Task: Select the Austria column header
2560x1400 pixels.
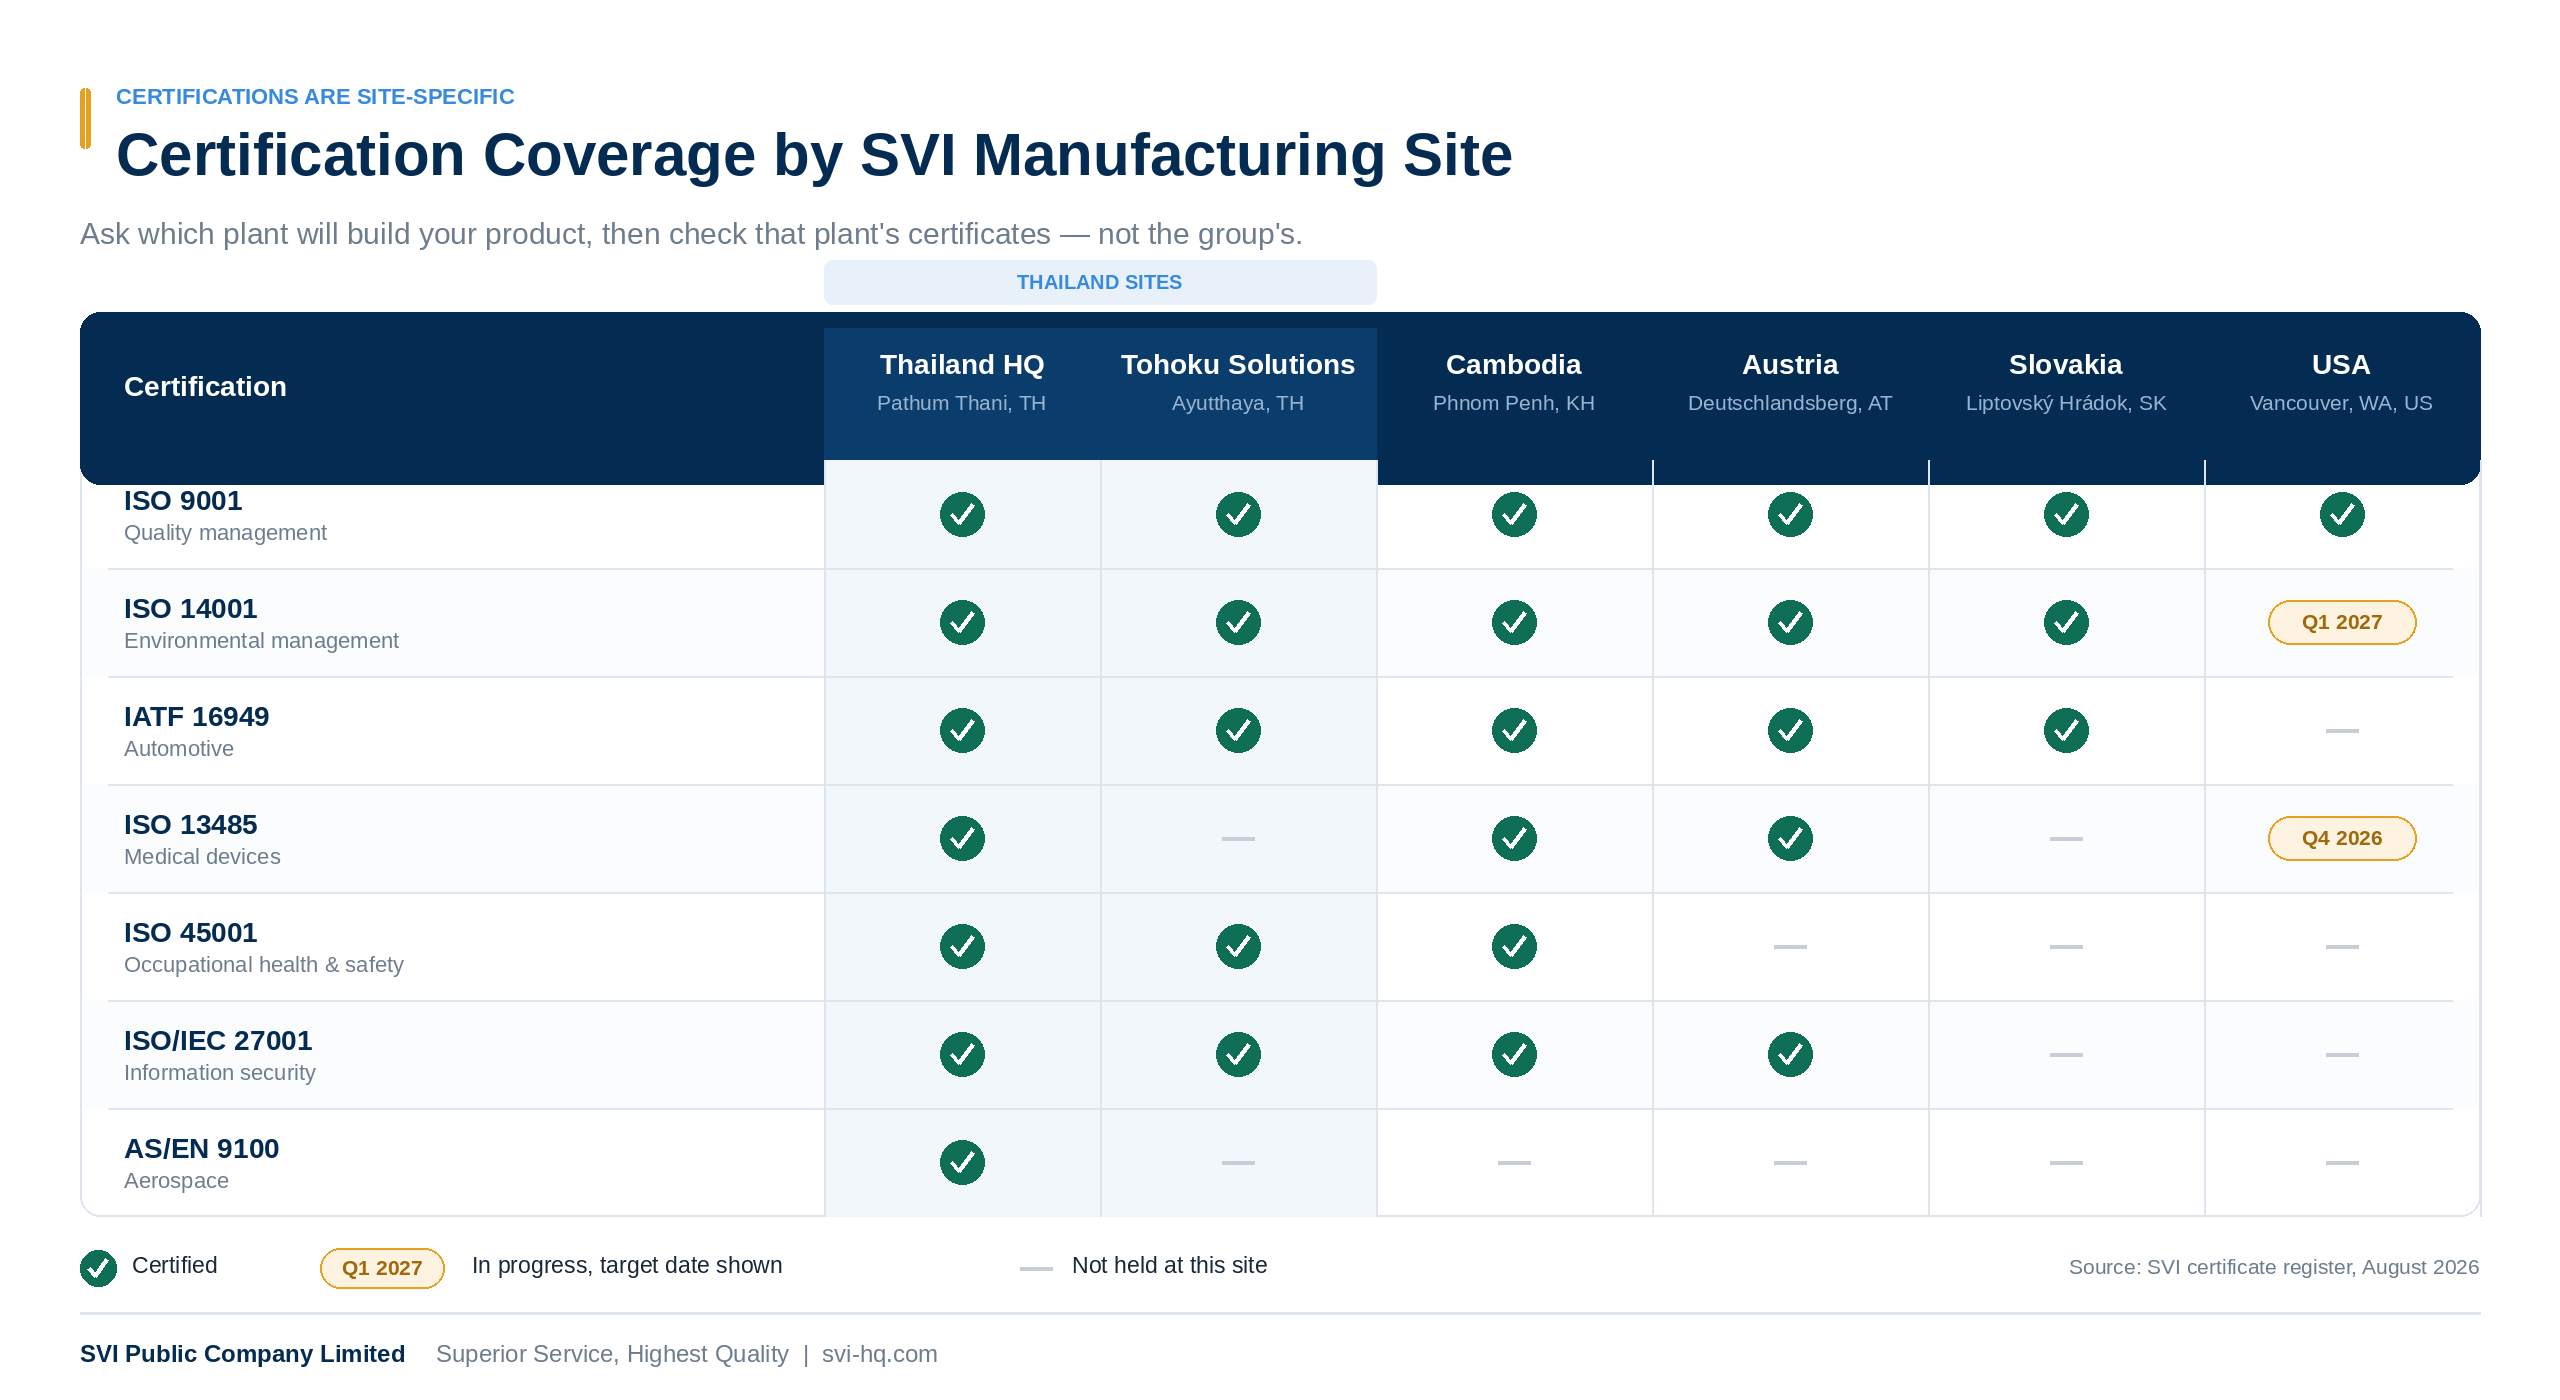Action: tap(1790, 365)
